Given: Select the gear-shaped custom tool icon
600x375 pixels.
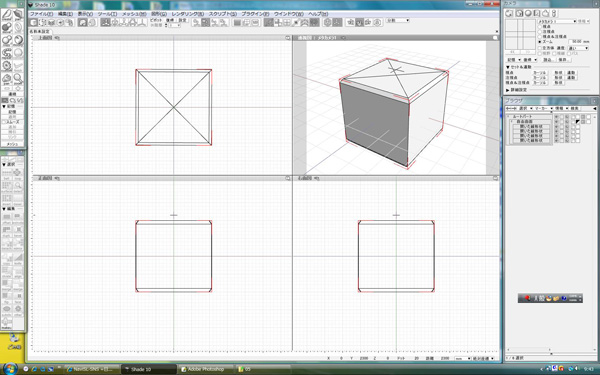Looking at the screenshot, I should pyautogui.click(x=7, y=66).
